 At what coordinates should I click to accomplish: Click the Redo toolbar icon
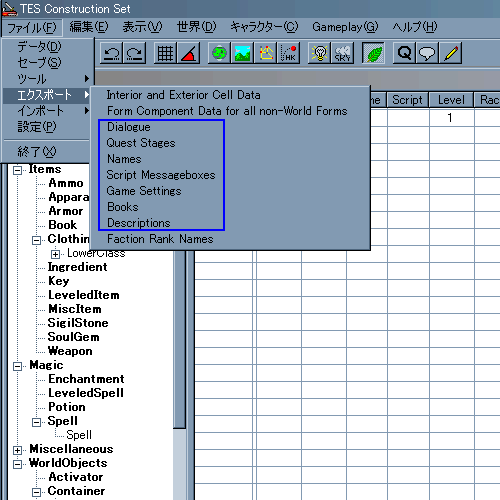[x=134, y=53]
